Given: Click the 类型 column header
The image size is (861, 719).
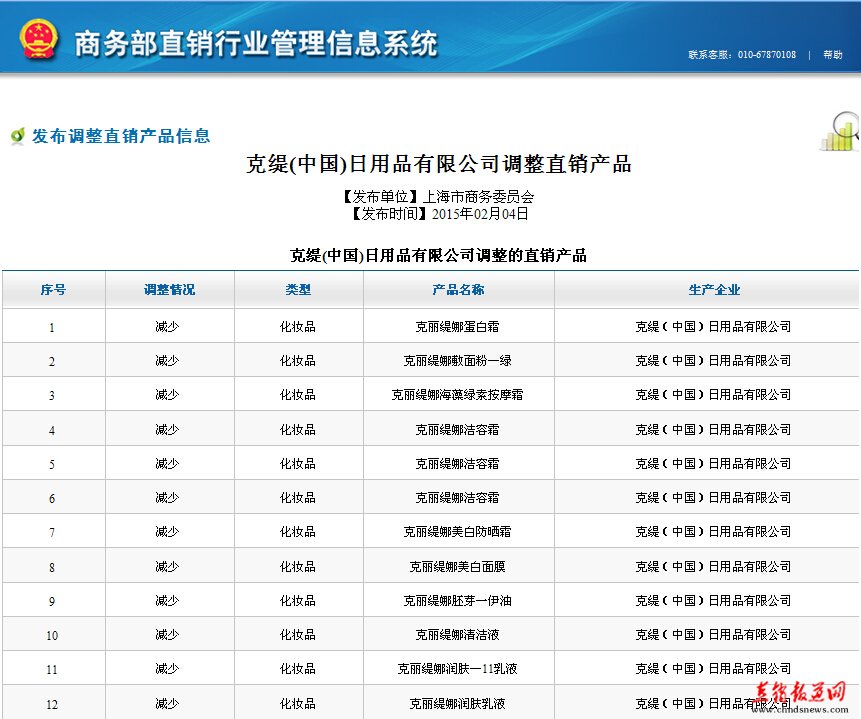Looking at the screenshot, I should tap(298, 289).
